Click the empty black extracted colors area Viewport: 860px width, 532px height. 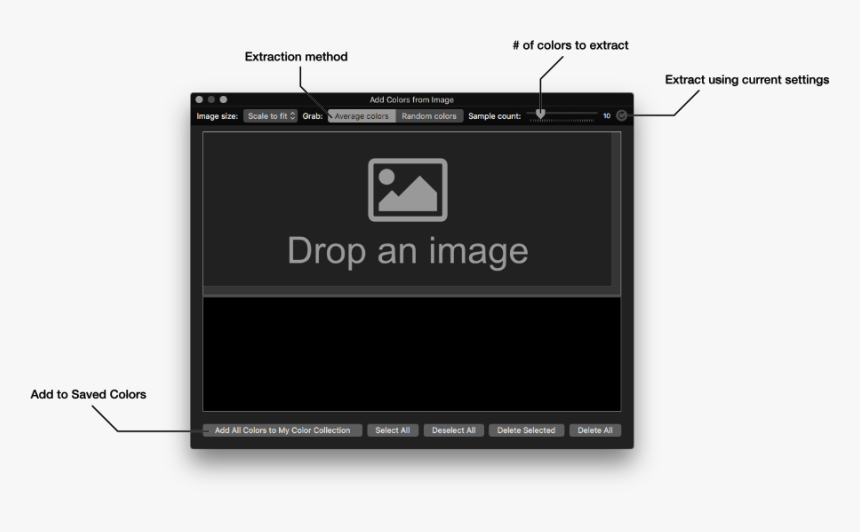pos(411,353)
